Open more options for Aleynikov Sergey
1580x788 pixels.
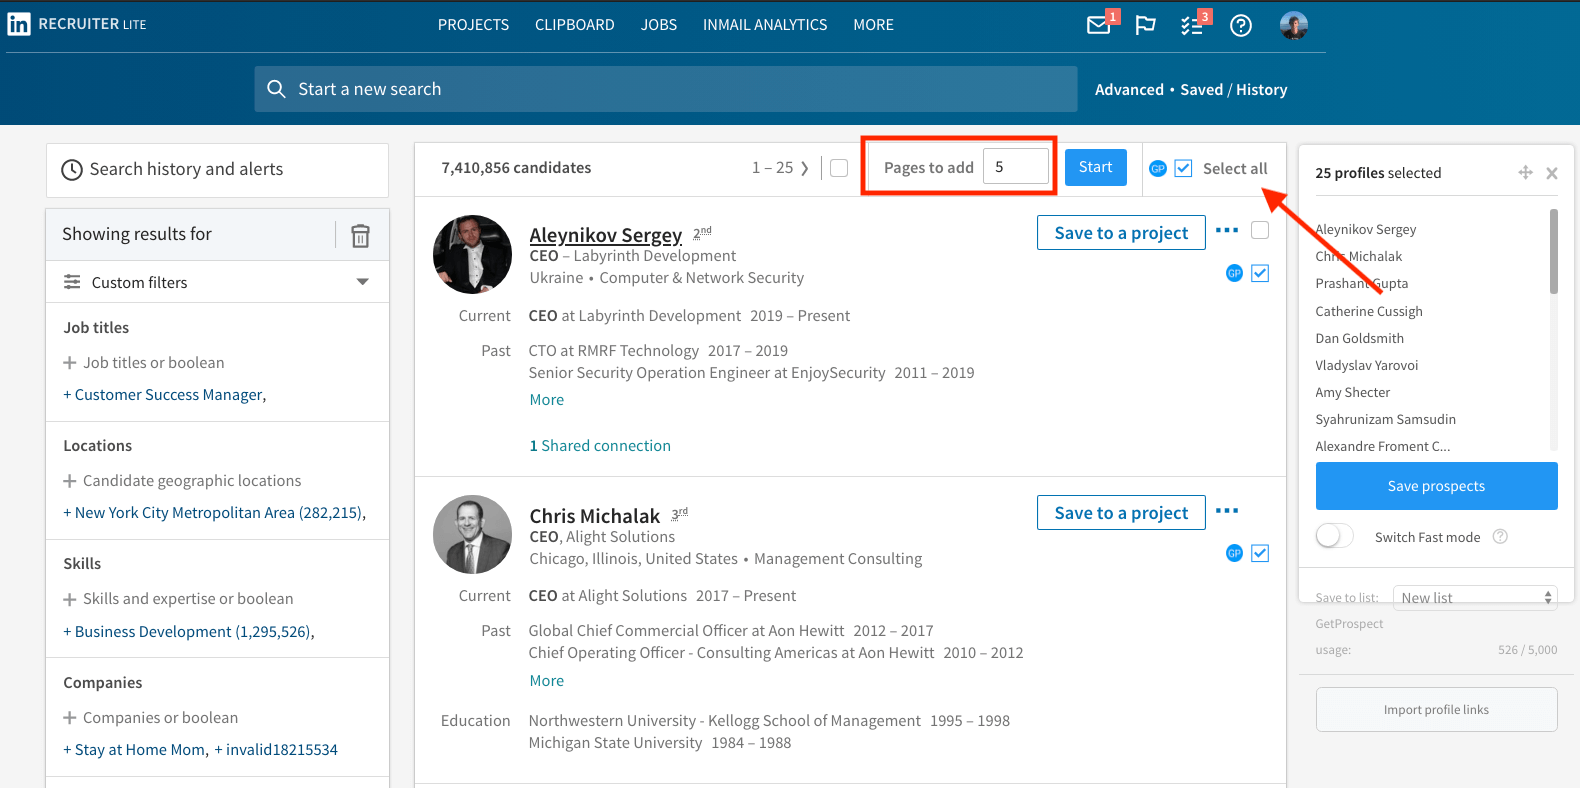pos(1227,230)
